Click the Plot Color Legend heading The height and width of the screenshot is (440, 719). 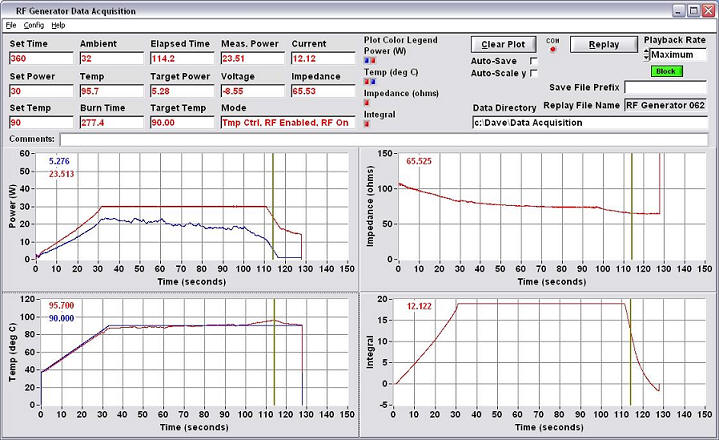tap(401, 40)
